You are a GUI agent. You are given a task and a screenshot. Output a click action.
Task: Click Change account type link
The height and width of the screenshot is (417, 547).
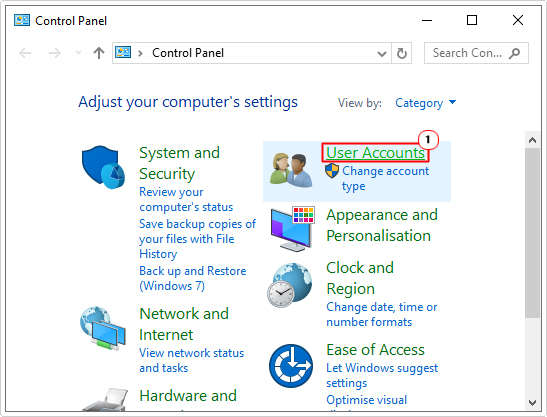[385, 178]
